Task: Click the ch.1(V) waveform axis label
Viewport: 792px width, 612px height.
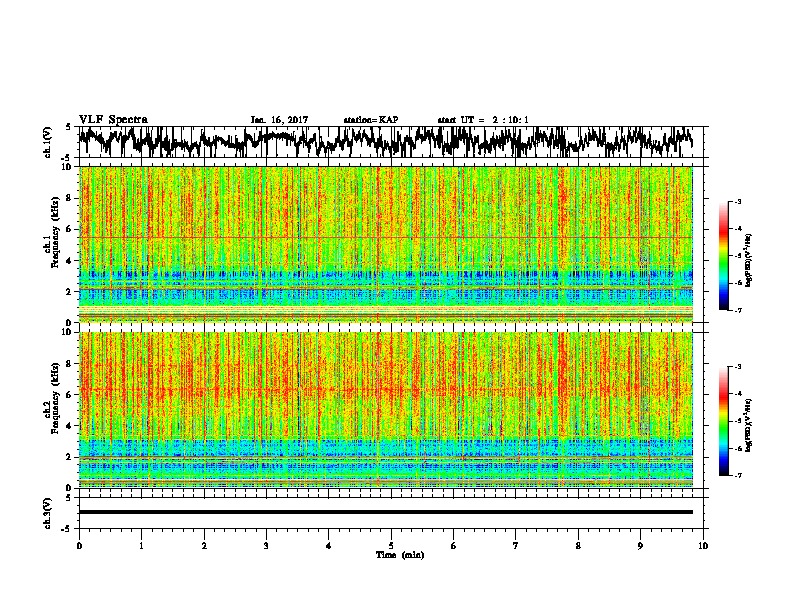Action: point(48,142)
